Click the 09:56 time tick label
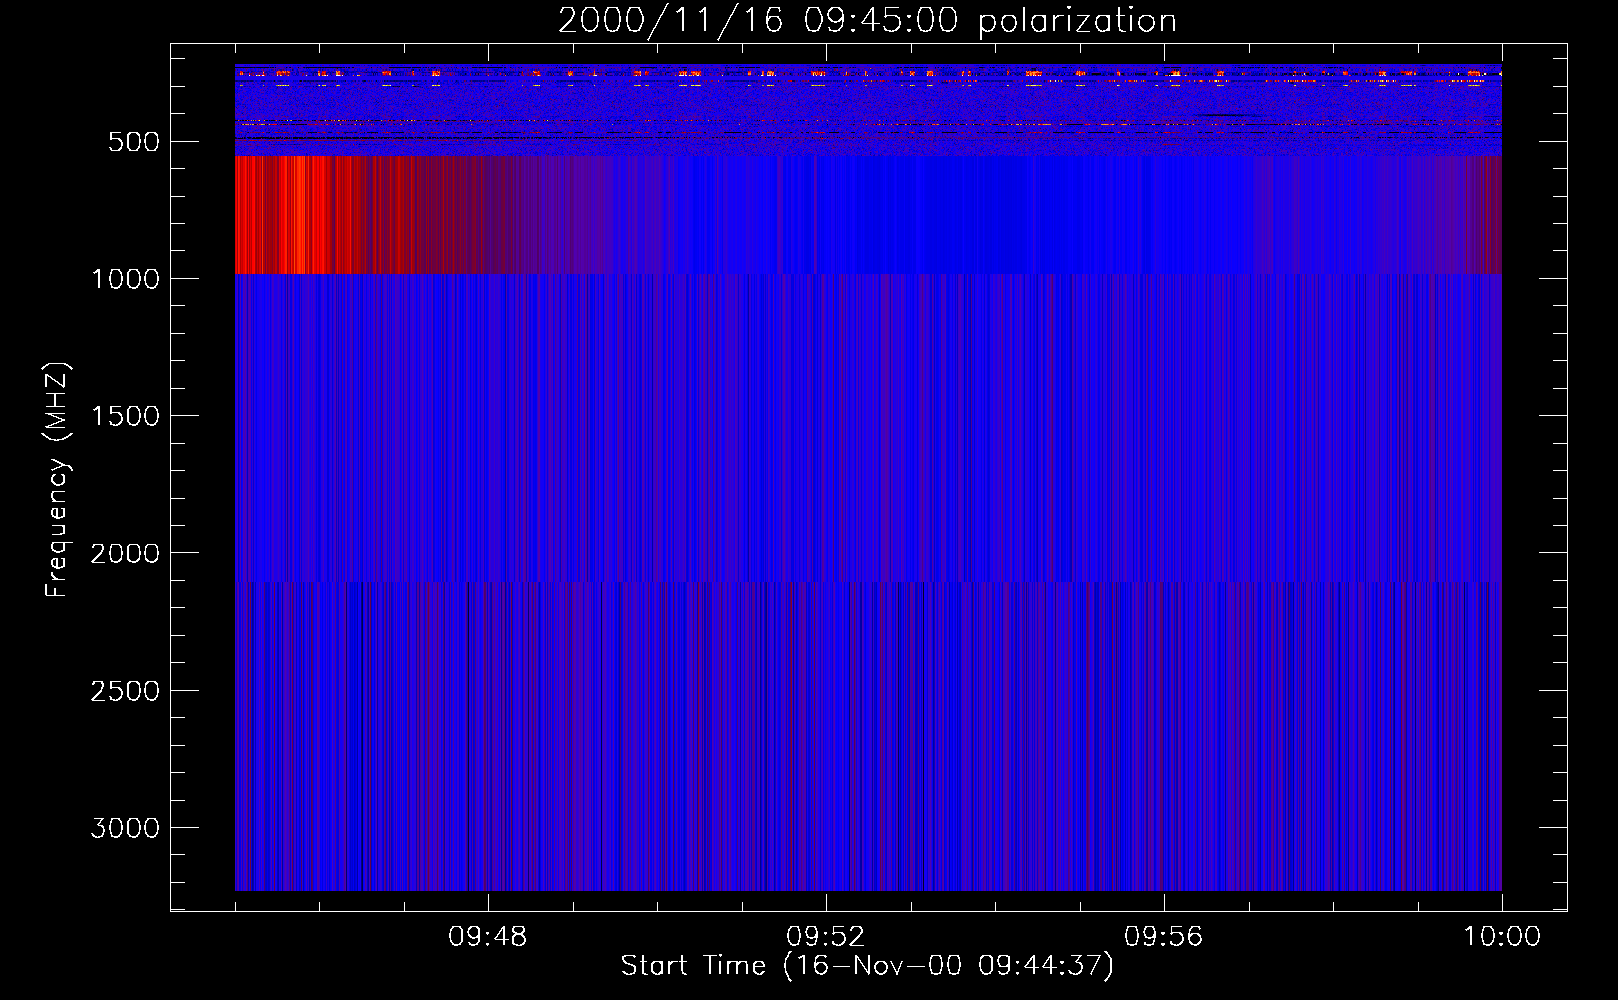The width and height of the screenshot is (1618, 1000). click(x=1163, y=937)
